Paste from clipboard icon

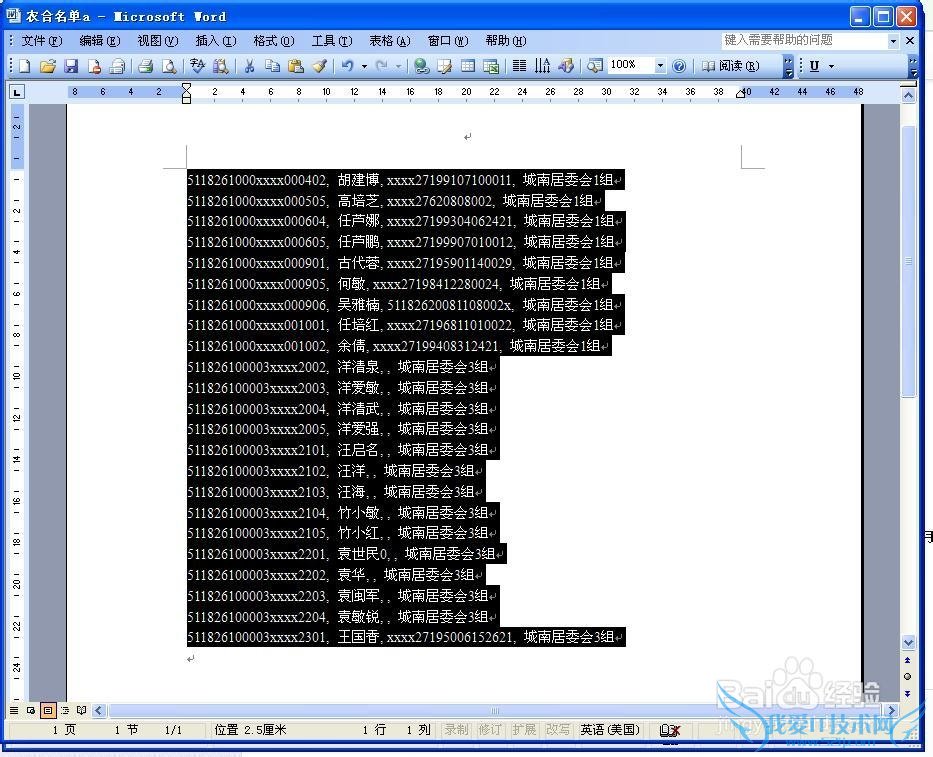(296, 66)
